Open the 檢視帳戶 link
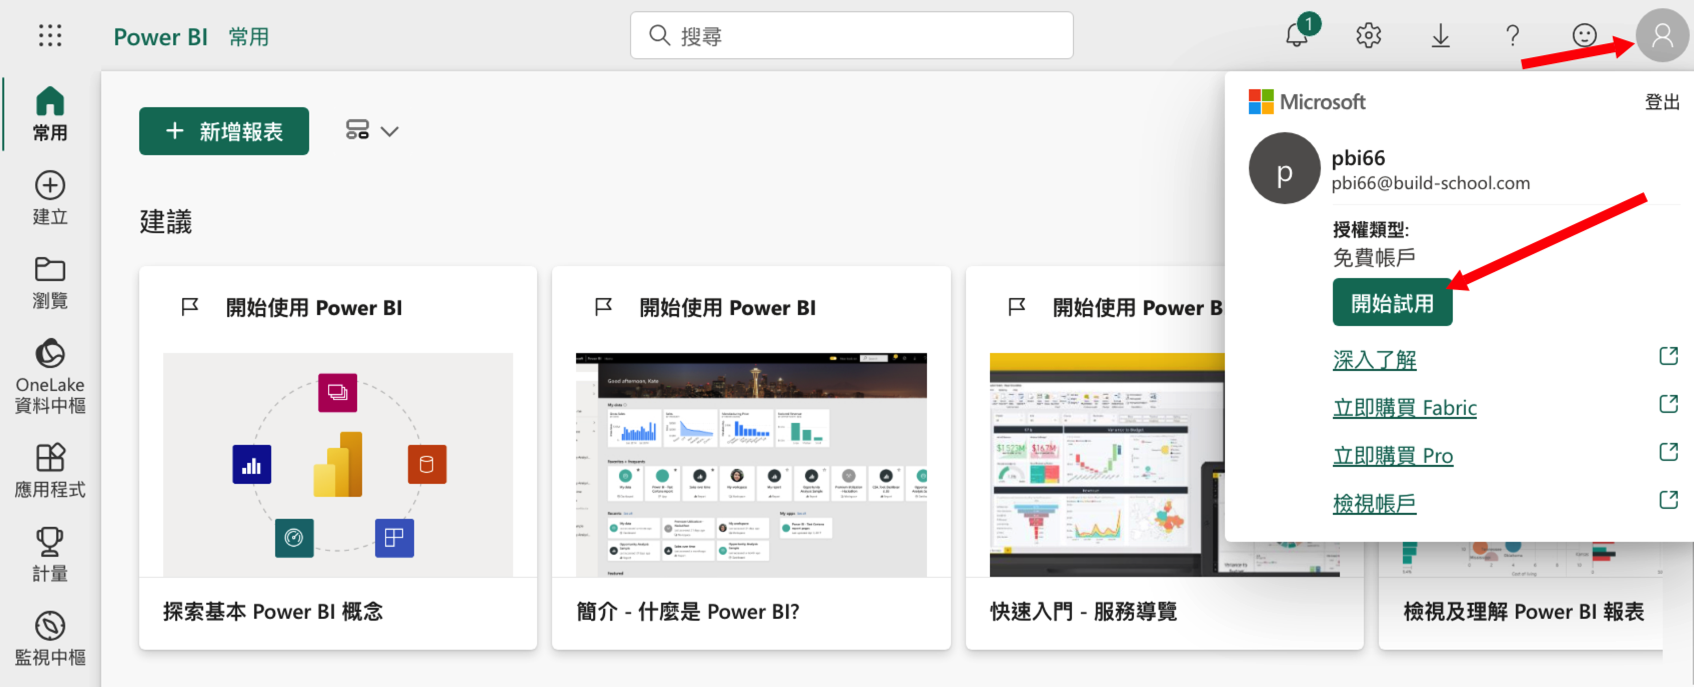Viewport: 1694px width, 687px height. point(1374,504)
